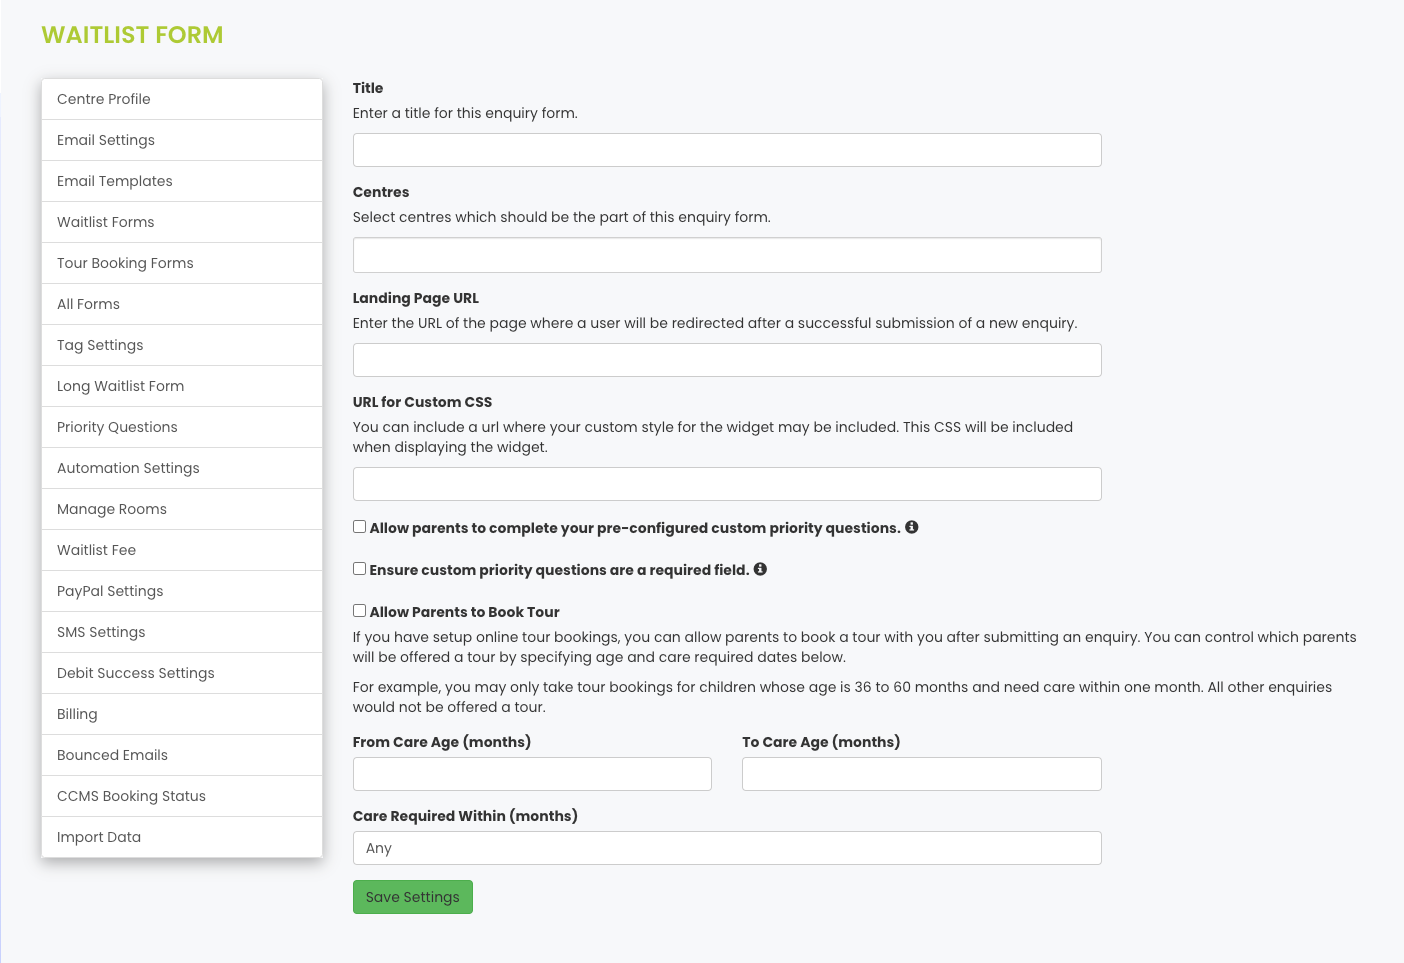Enable parents completing custom priority questions checkbox

click(x=359, y=527)
